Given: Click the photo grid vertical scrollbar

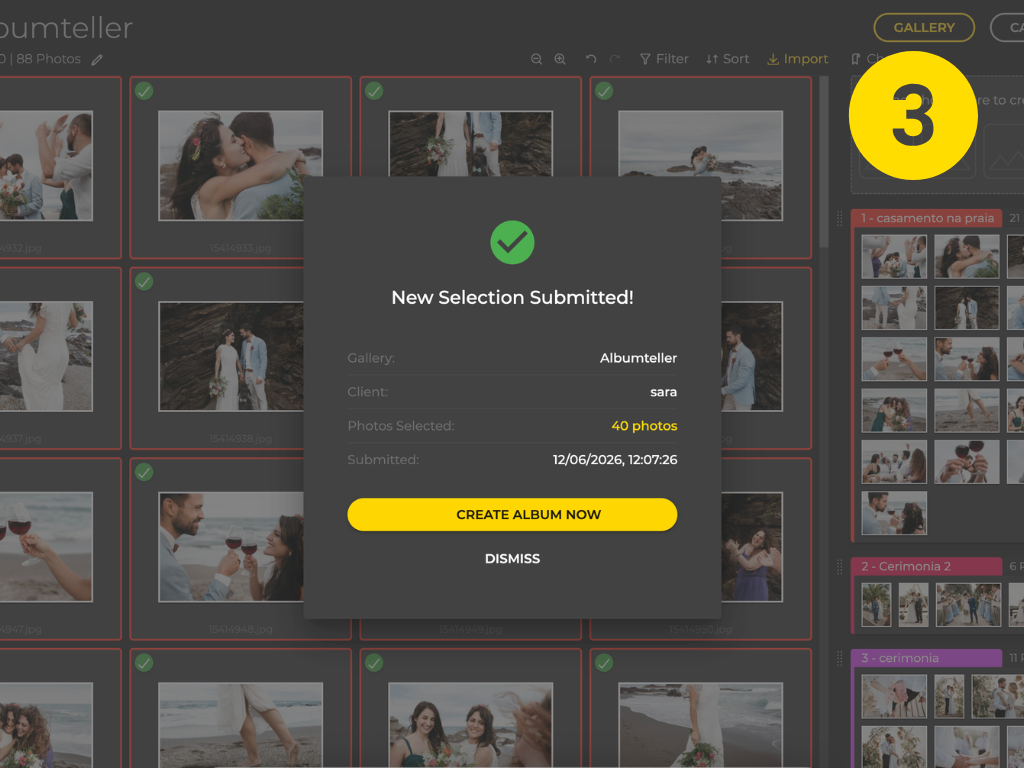Looking at the screenshot, I should coord(824,162).
